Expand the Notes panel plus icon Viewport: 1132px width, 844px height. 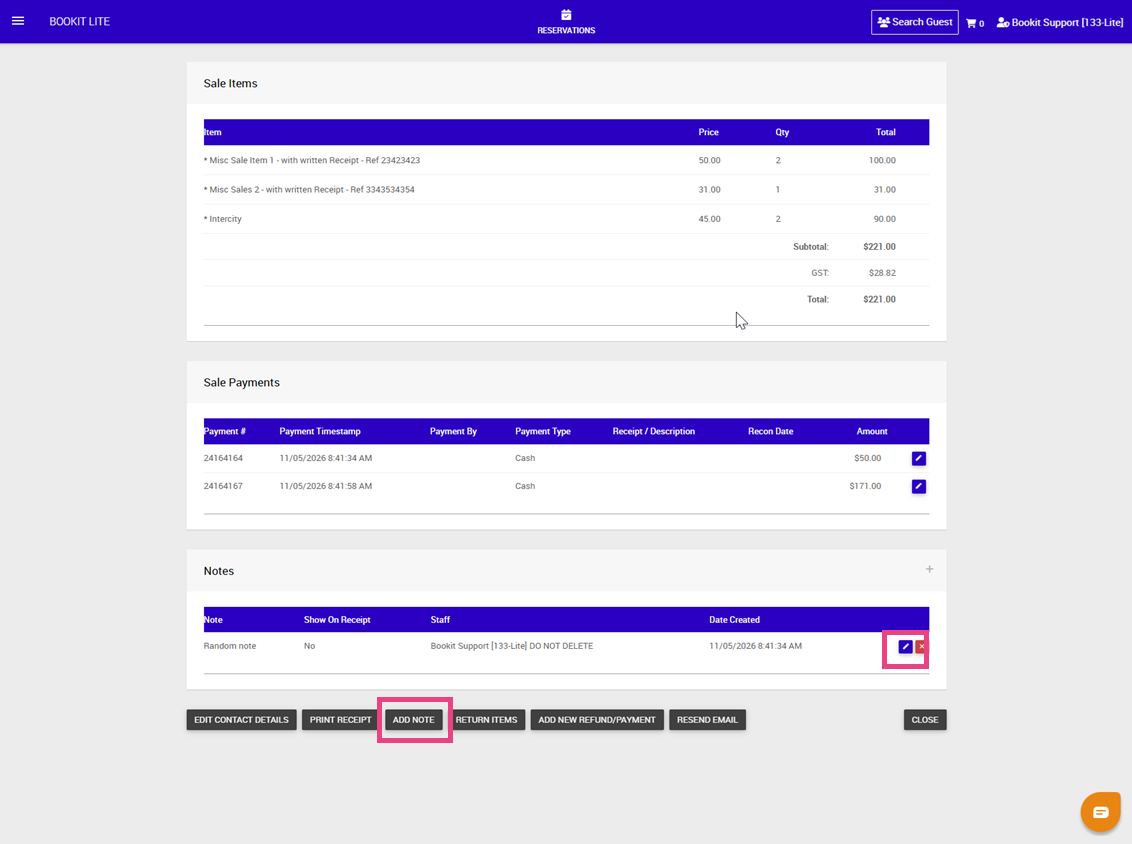[929, 570]
